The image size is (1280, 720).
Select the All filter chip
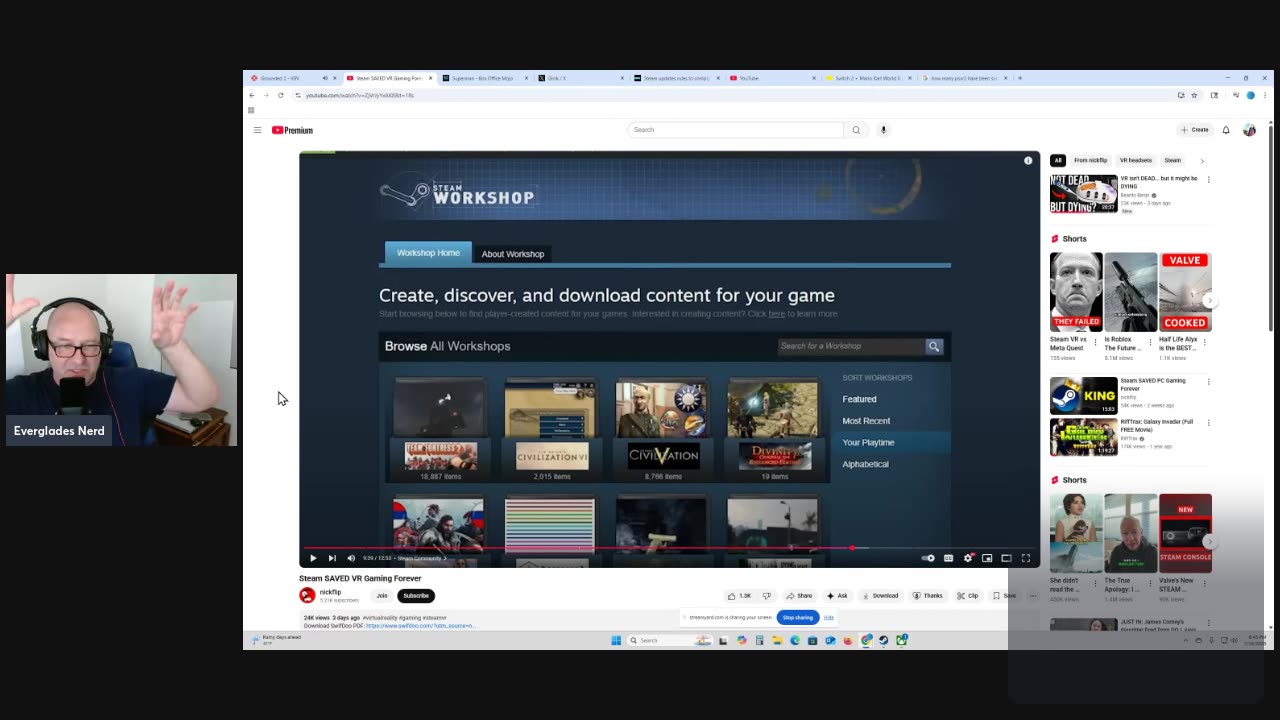pyautogui.click(x=1058, y=160)
